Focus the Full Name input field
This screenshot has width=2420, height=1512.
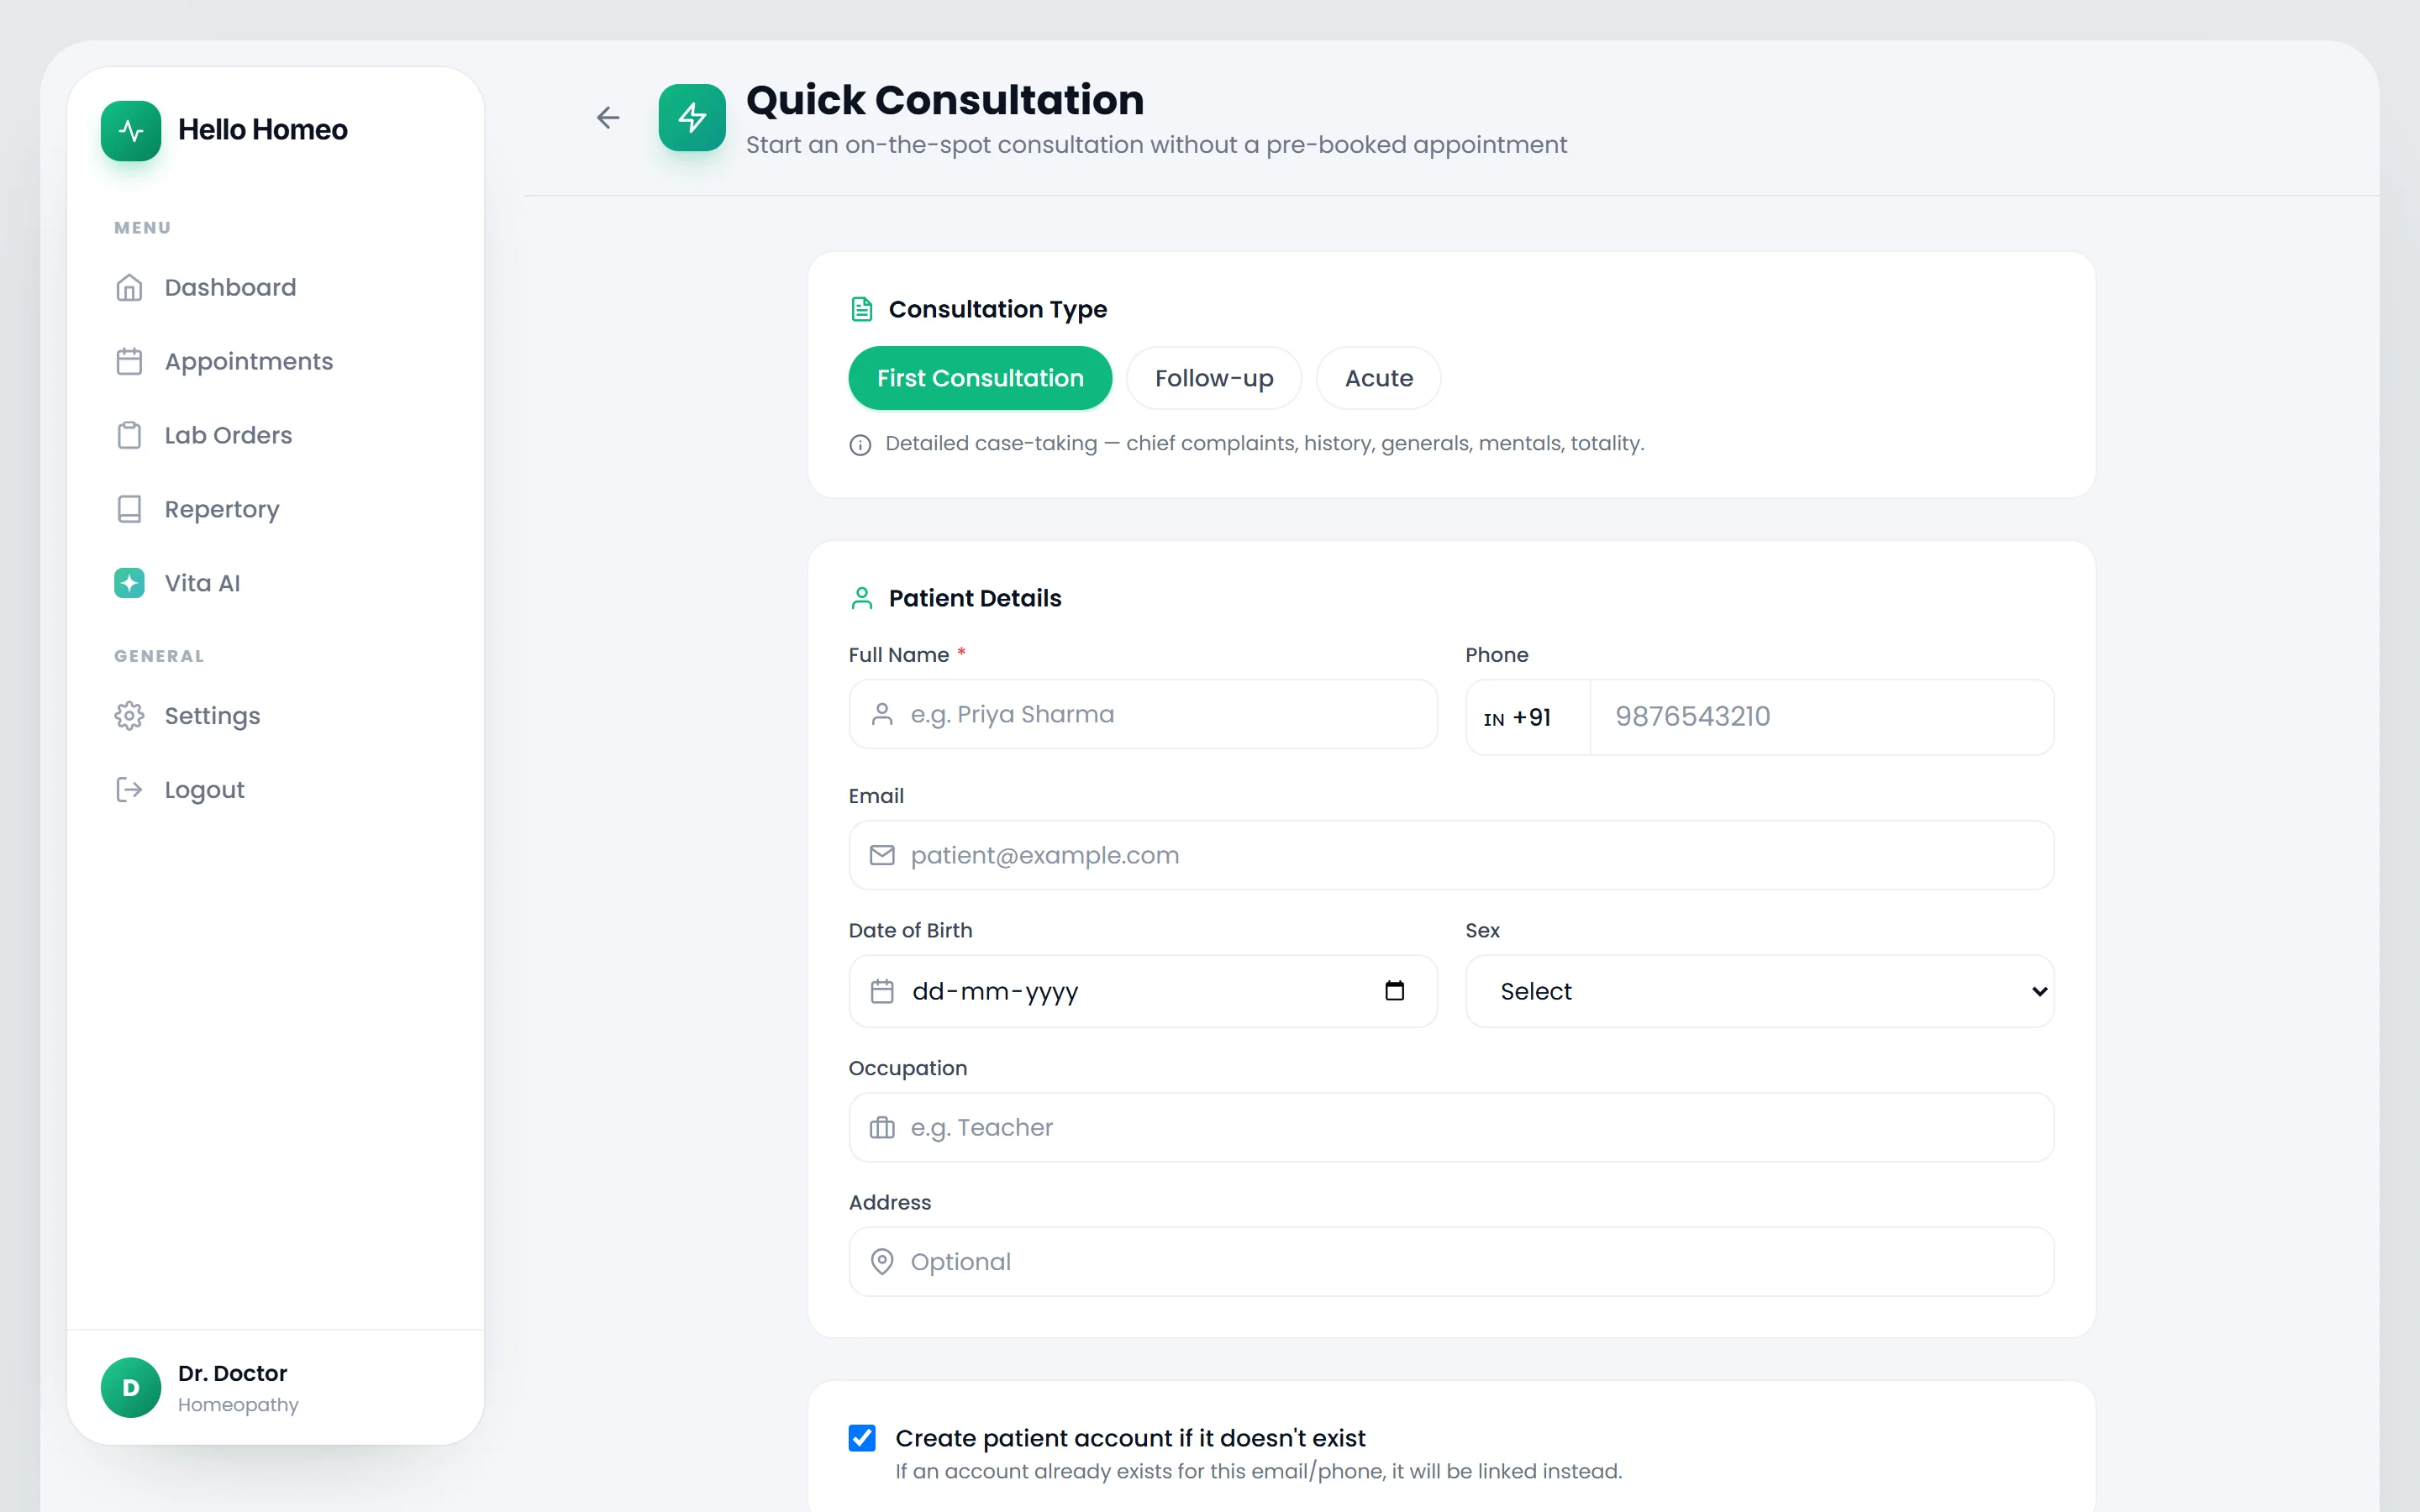point(1143,714)
